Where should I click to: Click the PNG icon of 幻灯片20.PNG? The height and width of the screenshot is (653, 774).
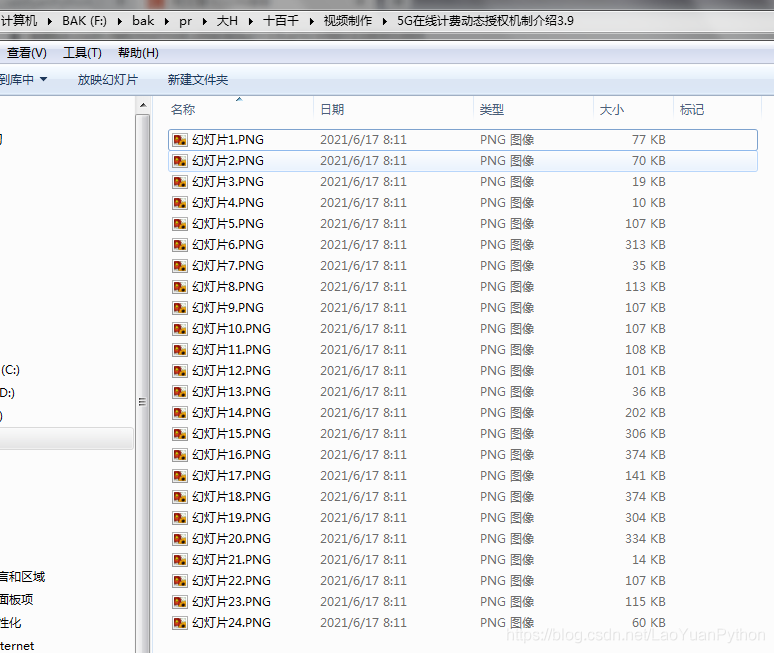180,538
